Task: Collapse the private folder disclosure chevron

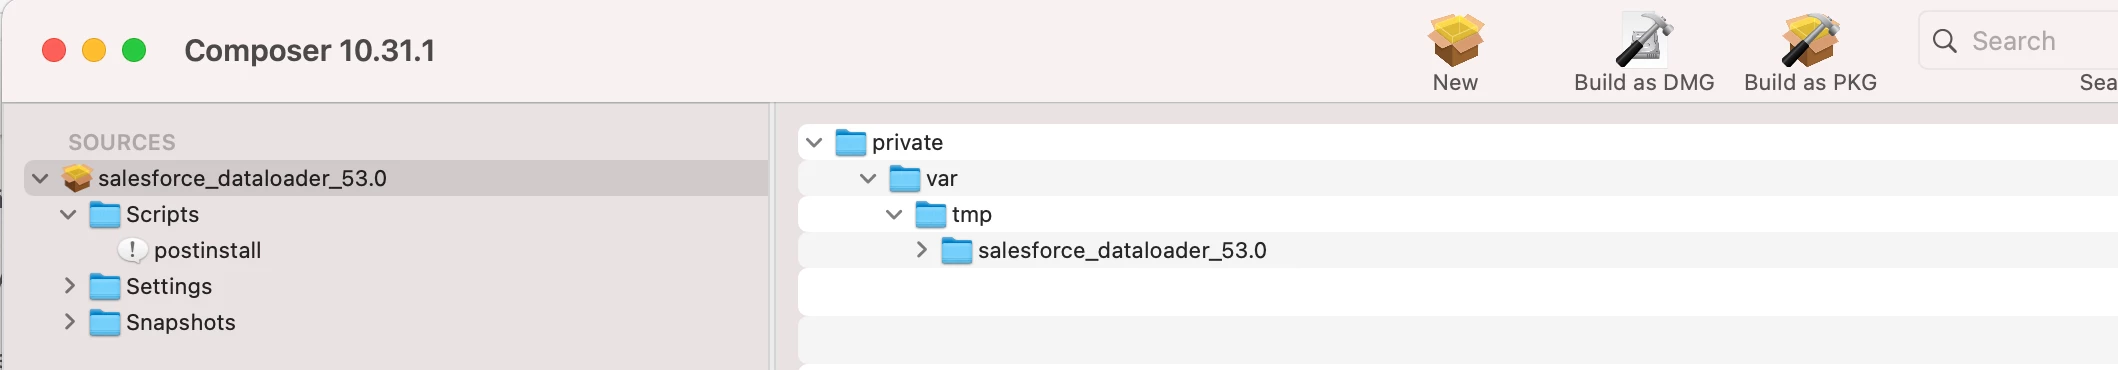Action: click(x=814, y=142)
